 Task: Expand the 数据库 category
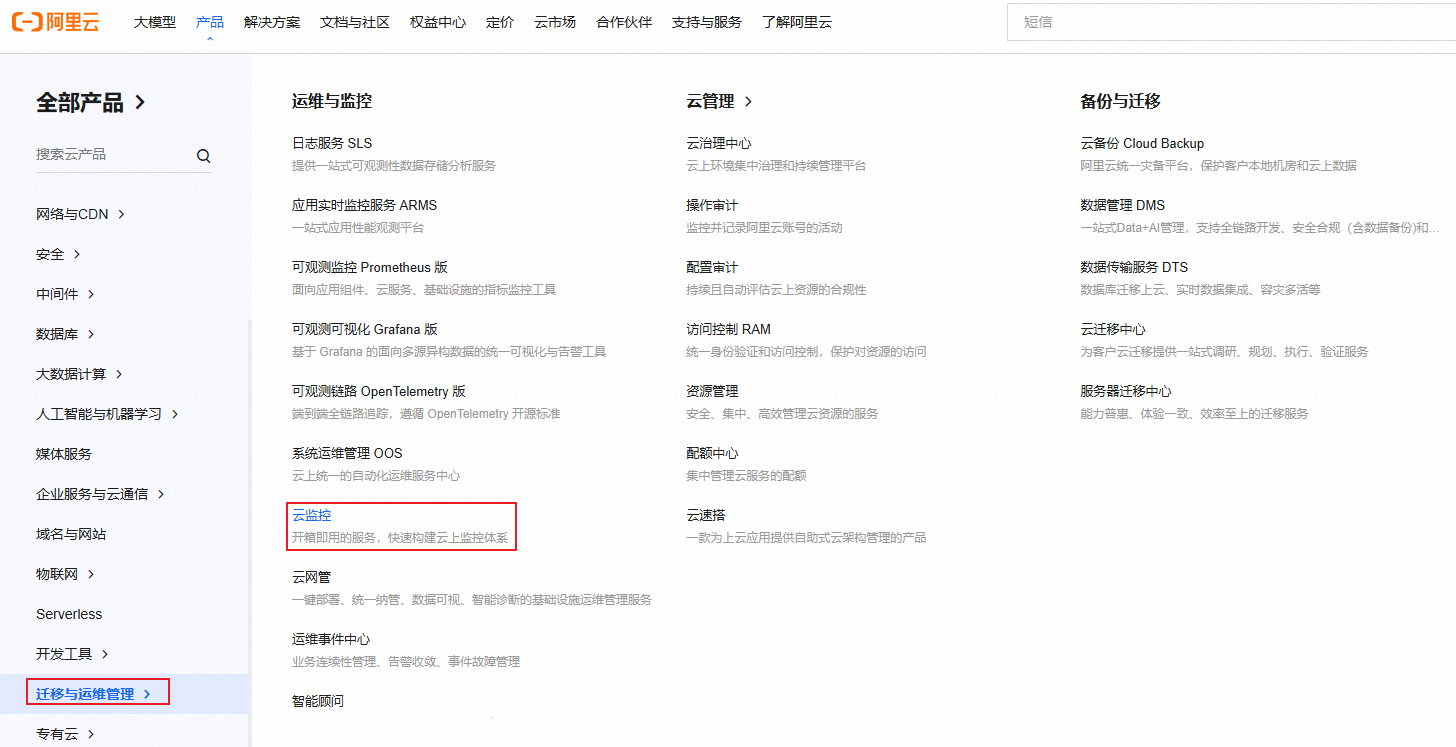pos(65,334)
